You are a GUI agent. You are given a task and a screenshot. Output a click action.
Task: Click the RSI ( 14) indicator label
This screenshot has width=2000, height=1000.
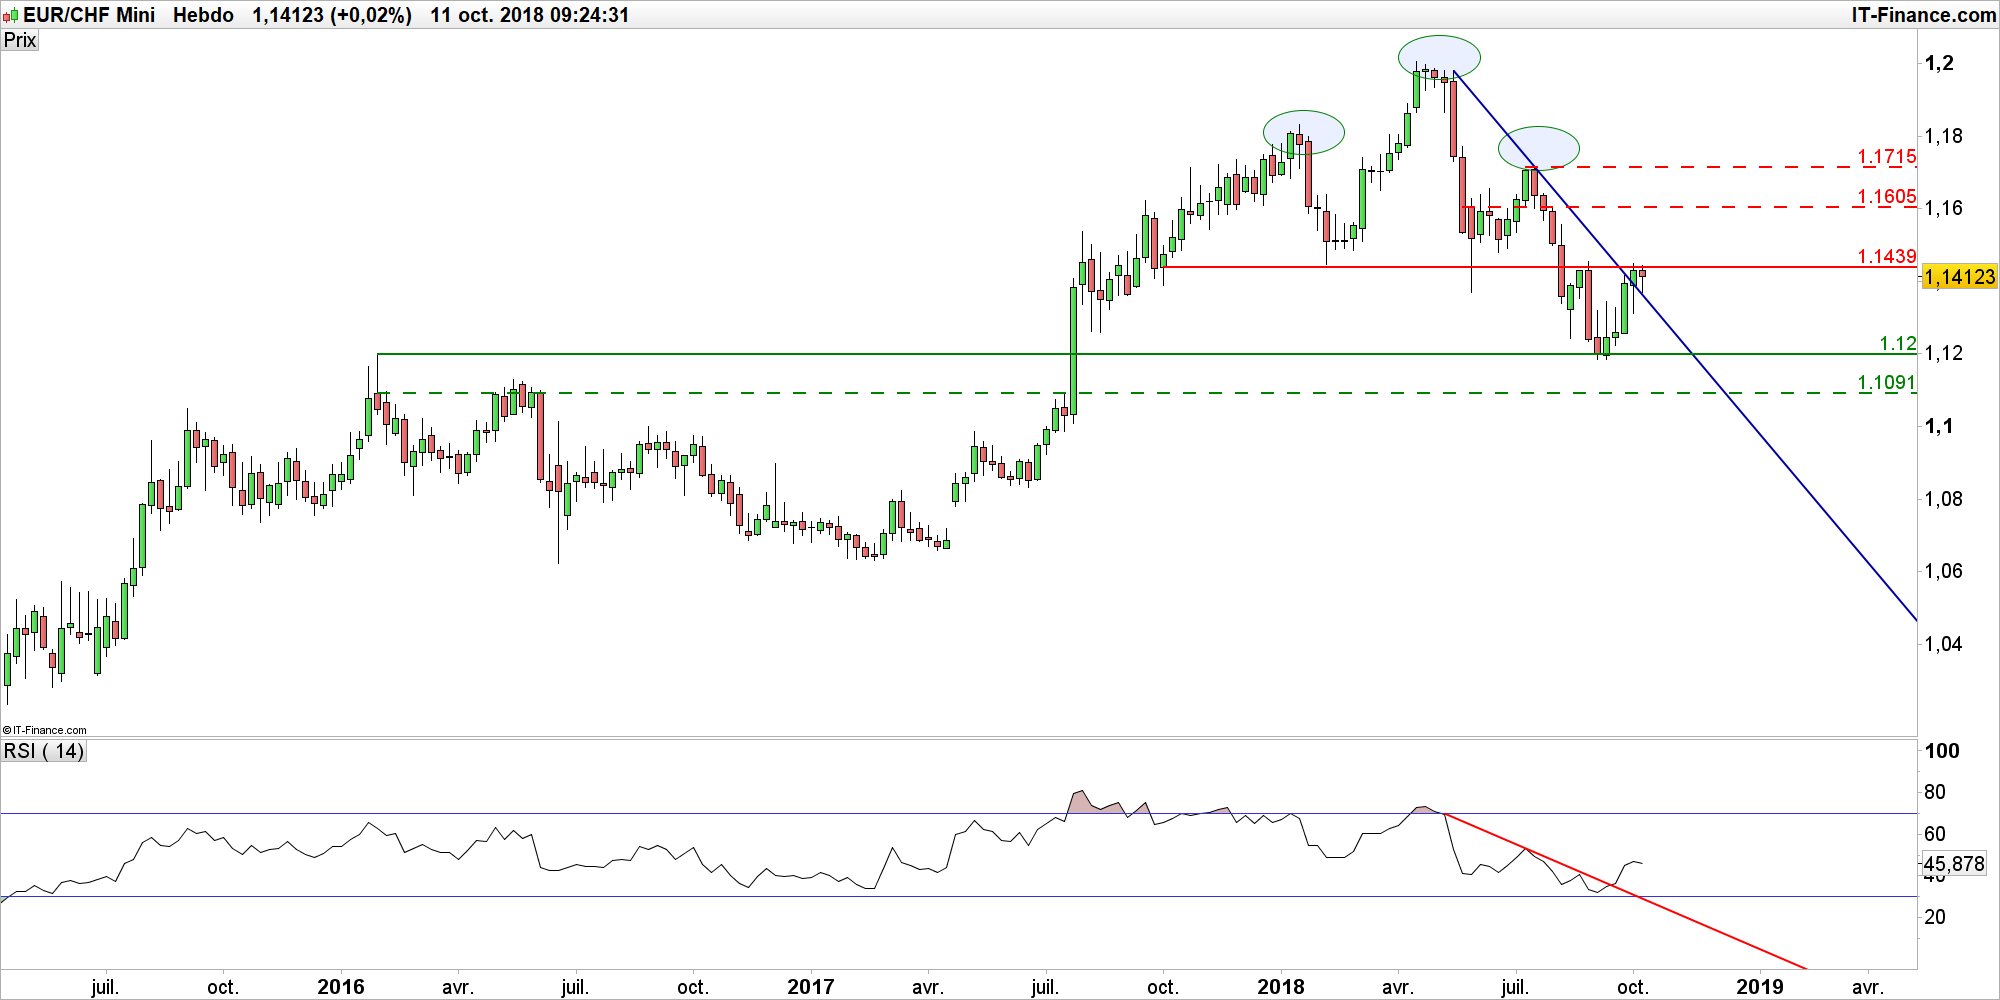[44, 751]
